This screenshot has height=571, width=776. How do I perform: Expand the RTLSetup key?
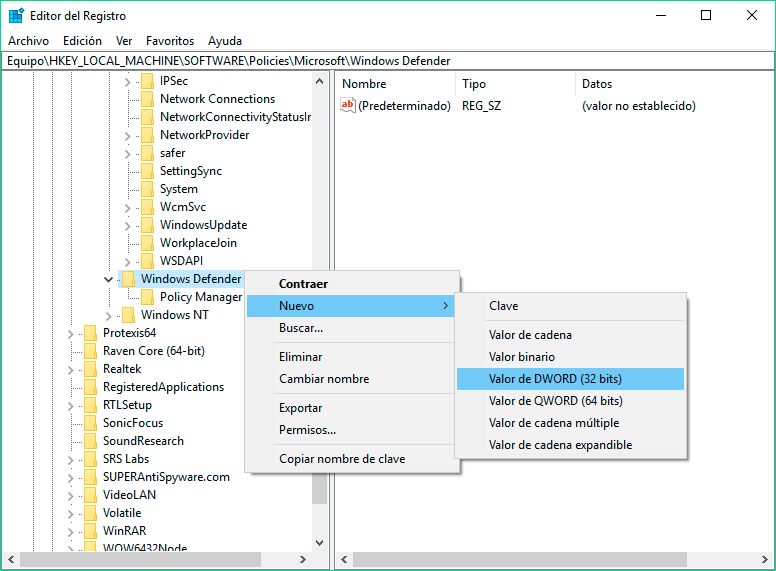click(70, 406)
